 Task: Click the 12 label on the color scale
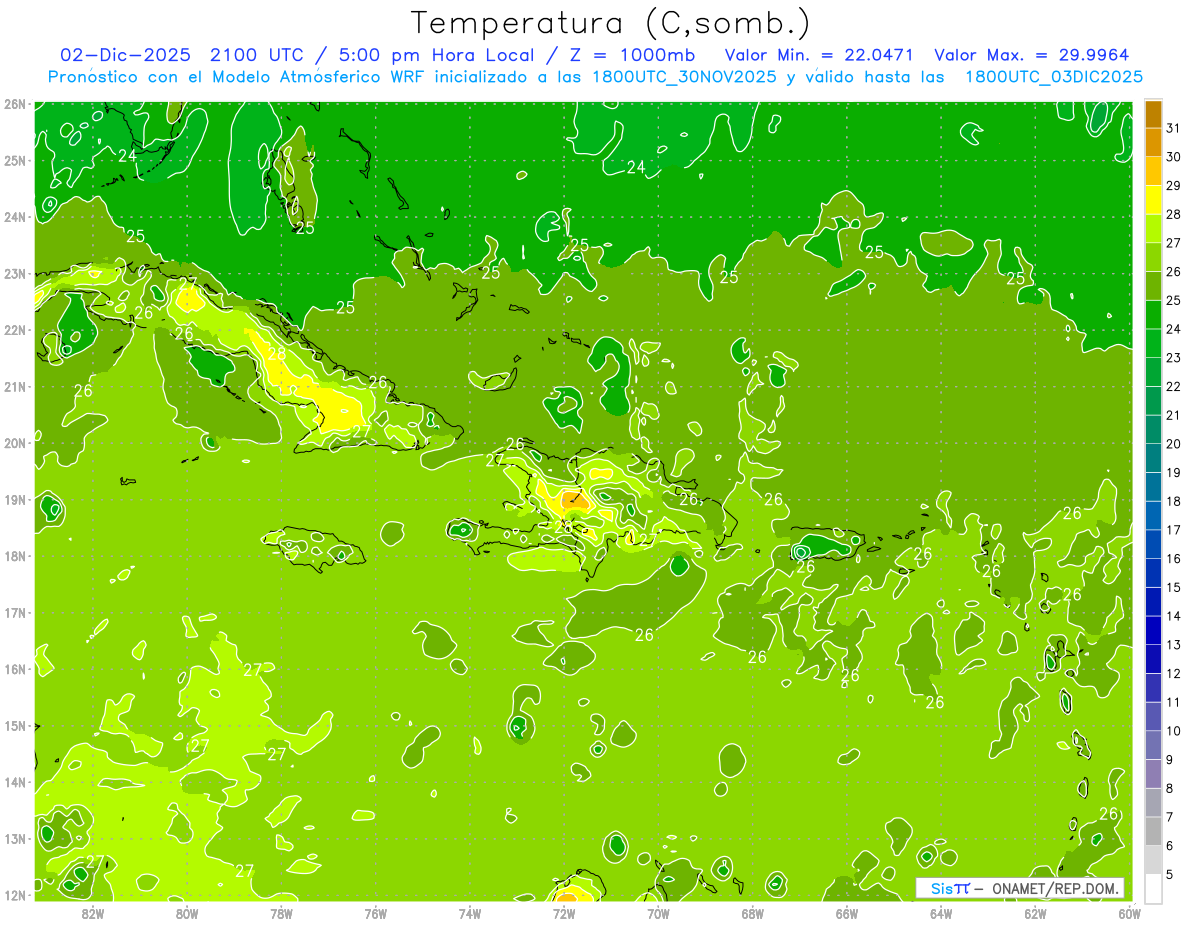[x=1173, y=673]
